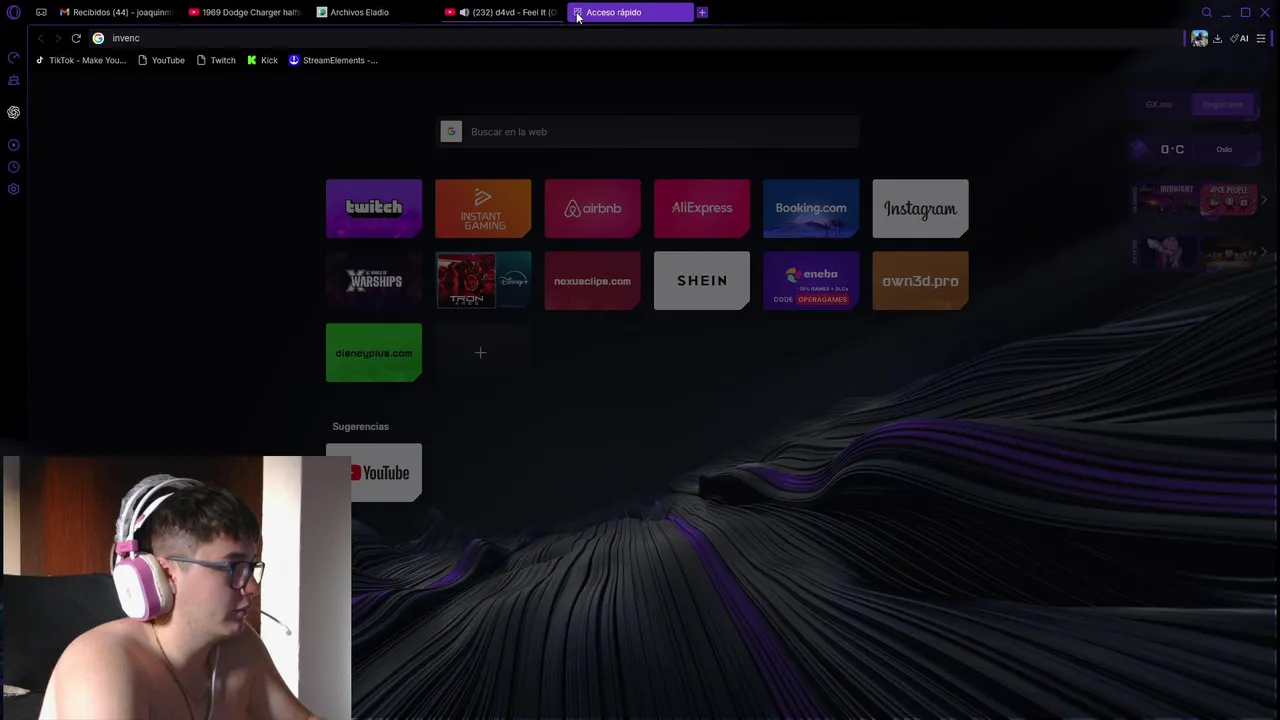Open the disneyplus.com speed dial tile
The image size is (1280, 720).
point(374,353)
